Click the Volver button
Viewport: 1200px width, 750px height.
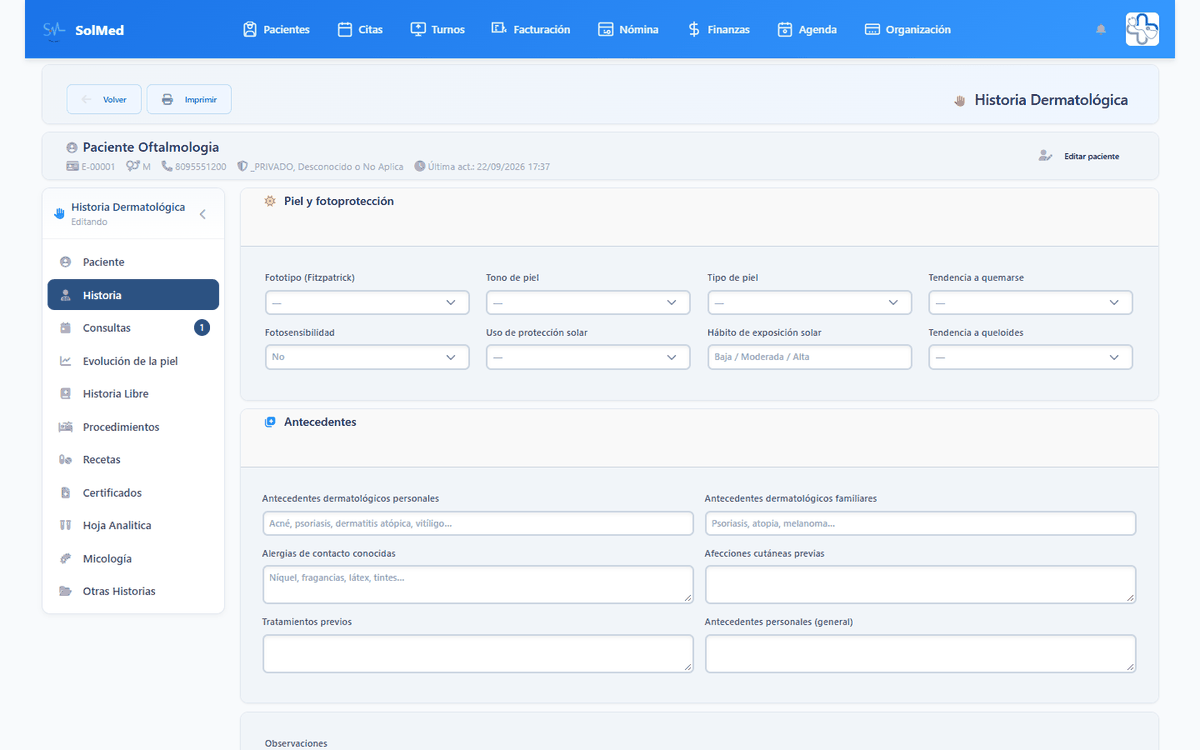pos(104,99)
